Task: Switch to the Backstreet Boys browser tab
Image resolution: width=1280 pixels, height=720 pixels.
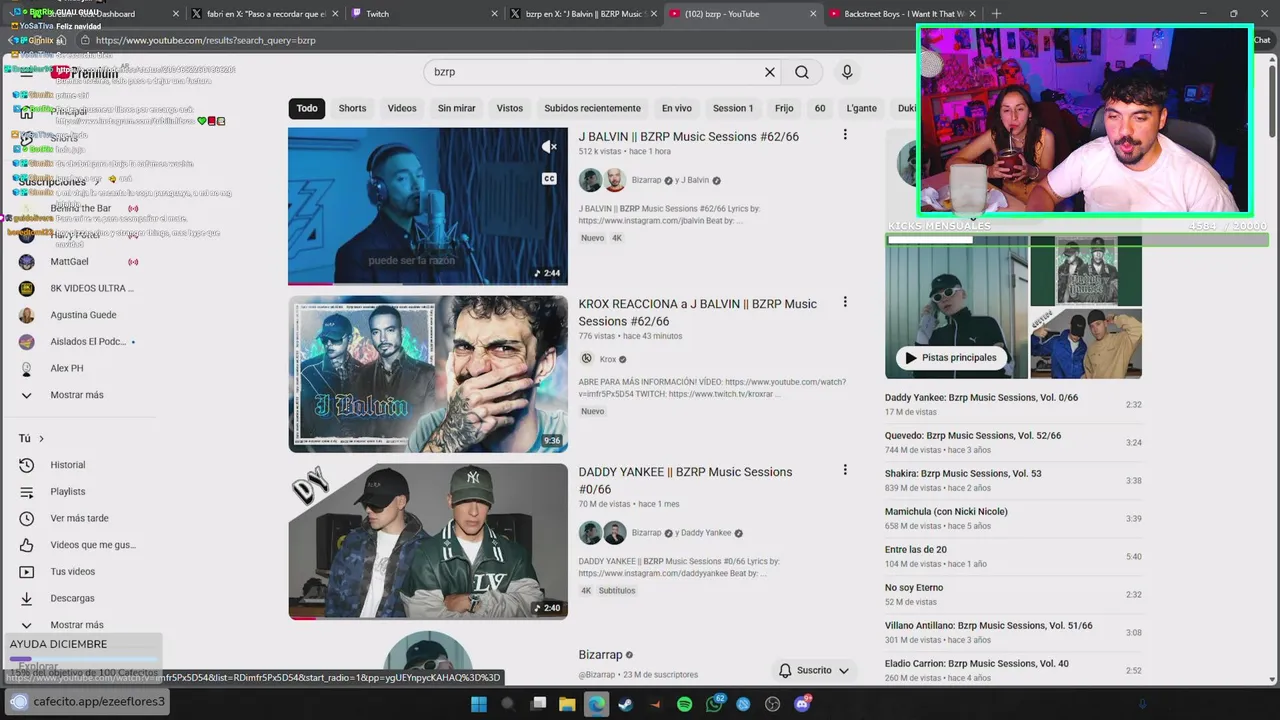Action: pyautogui.click(x=904, y=14)
